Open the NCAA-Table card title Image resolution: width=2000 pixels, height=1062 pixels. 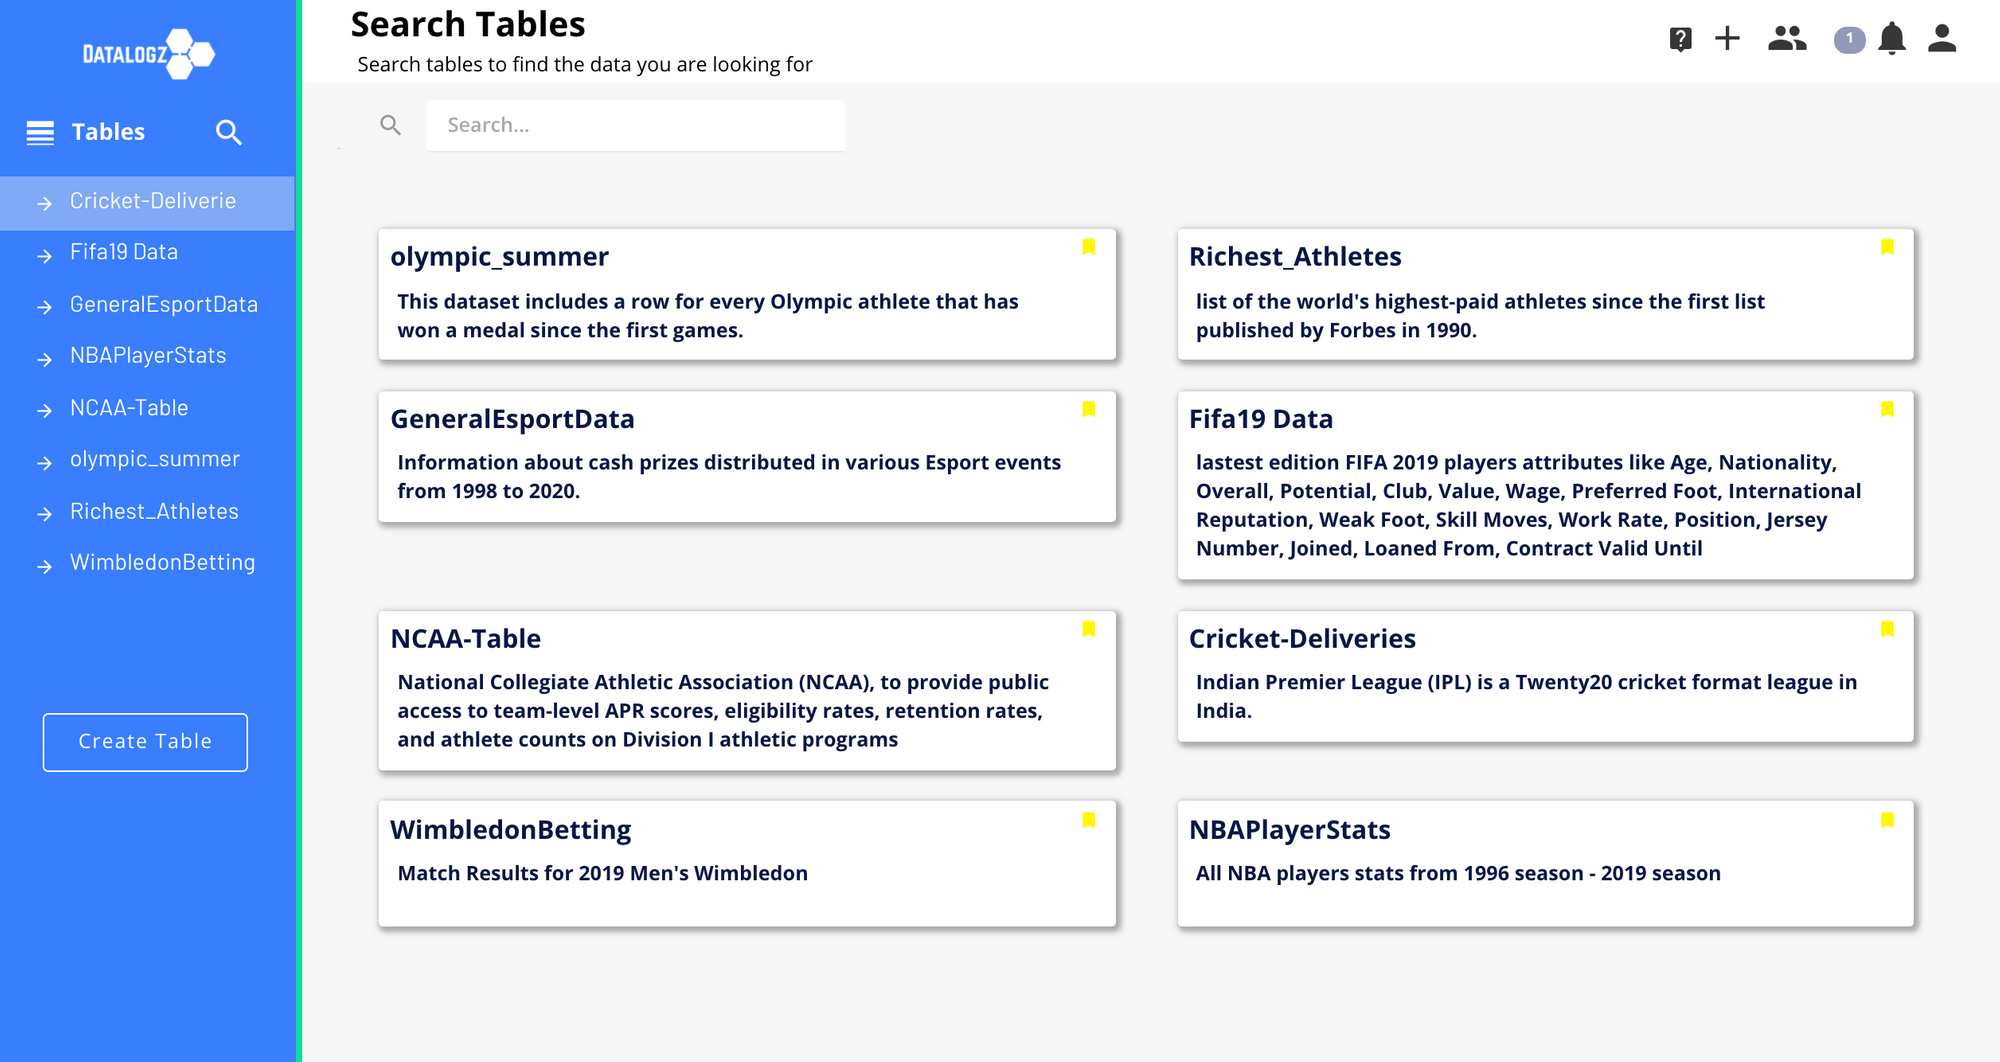point(465,639)
